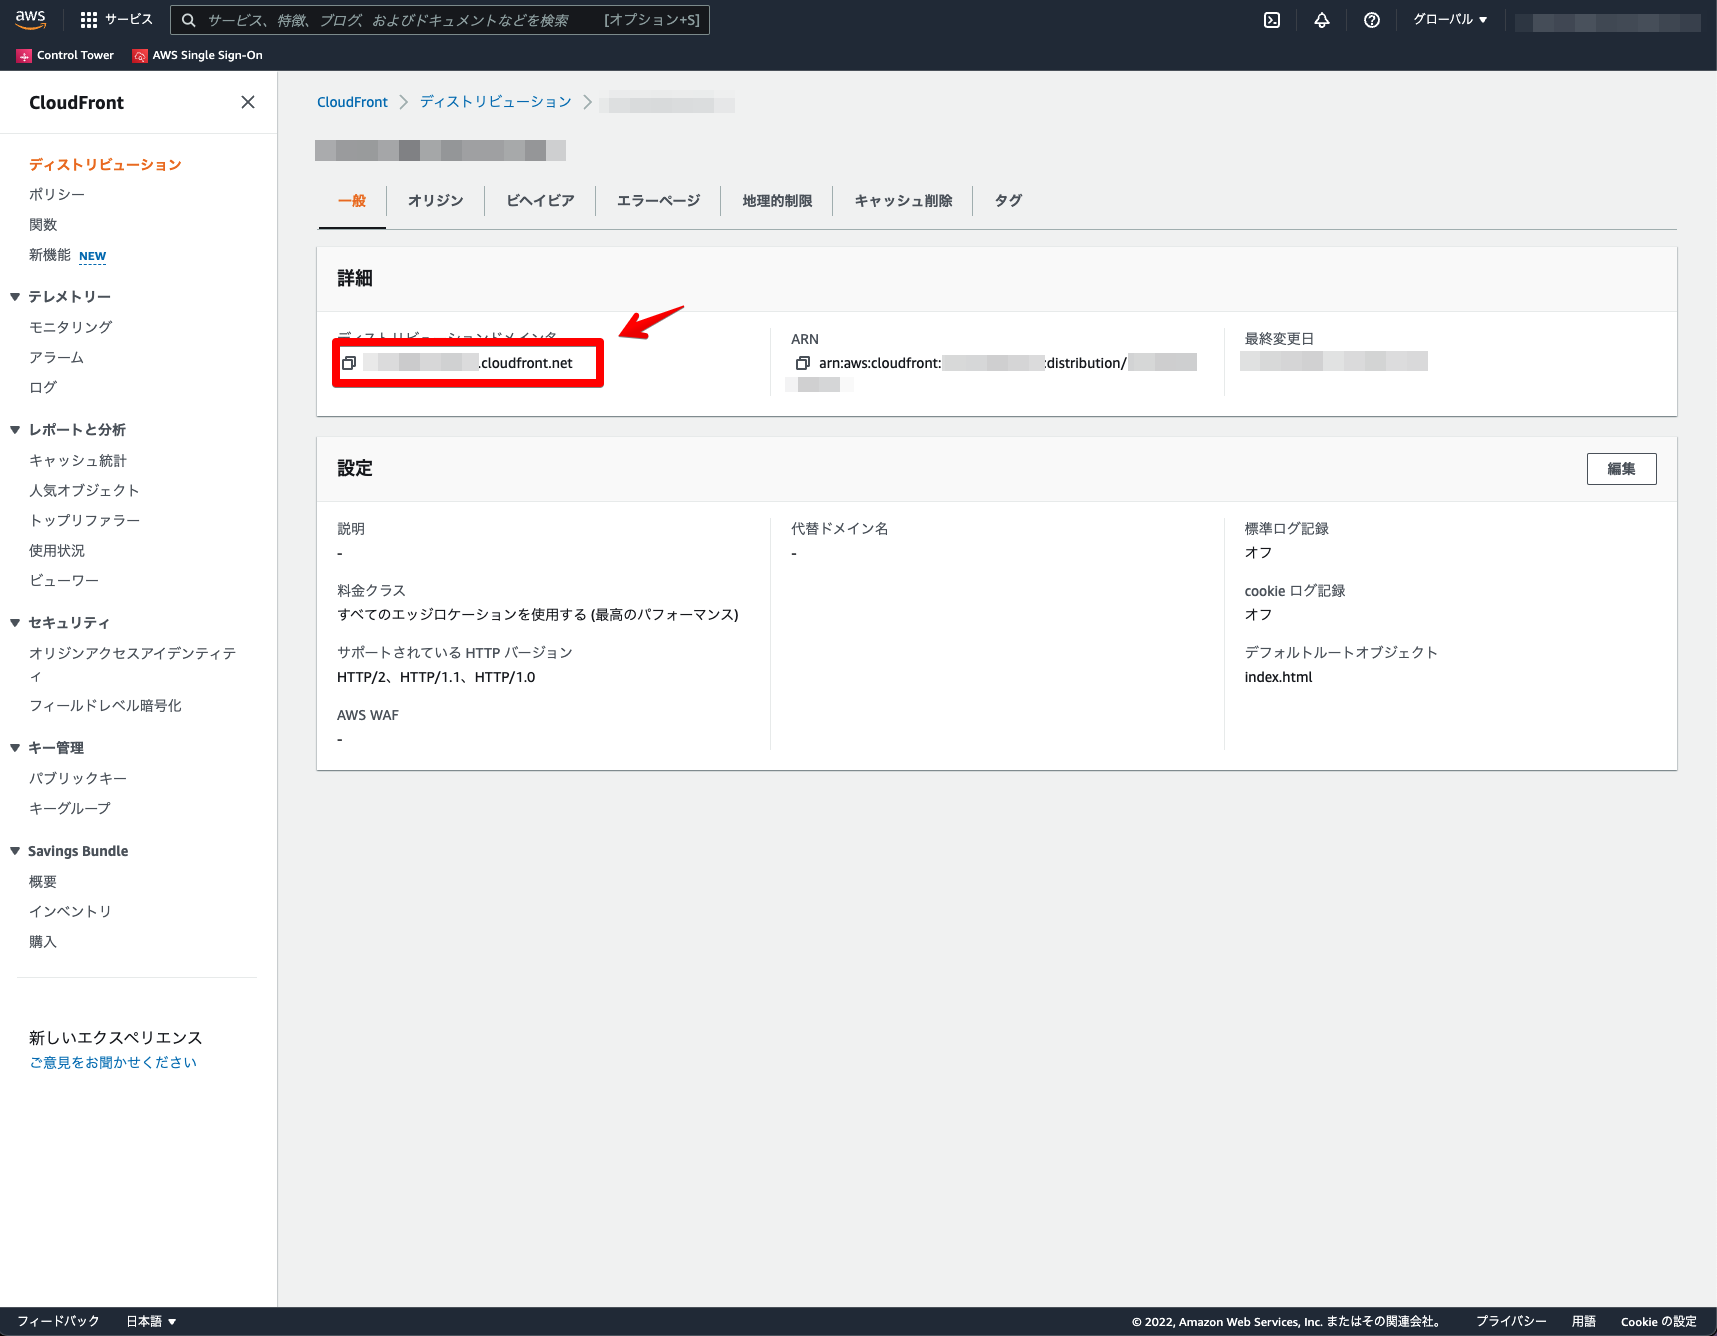This screenshot has height=1336, width=1717.
Task: Switch to the 一般 tab
Action: pos(352,201)
